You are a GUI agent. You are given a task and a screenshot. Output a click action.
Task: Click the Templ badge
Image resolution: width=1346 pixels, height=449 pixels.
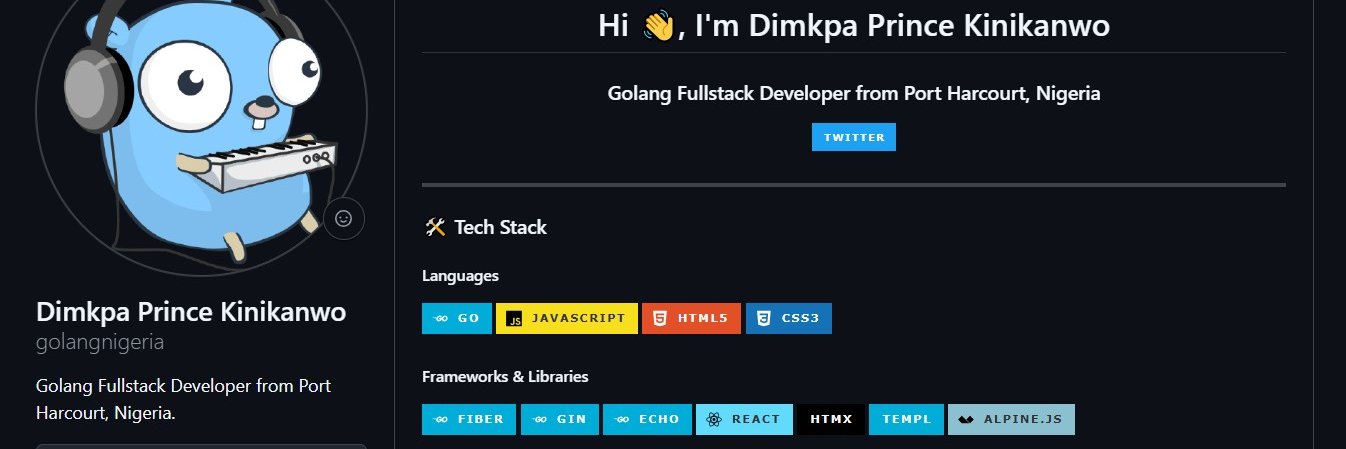(906, 419)
